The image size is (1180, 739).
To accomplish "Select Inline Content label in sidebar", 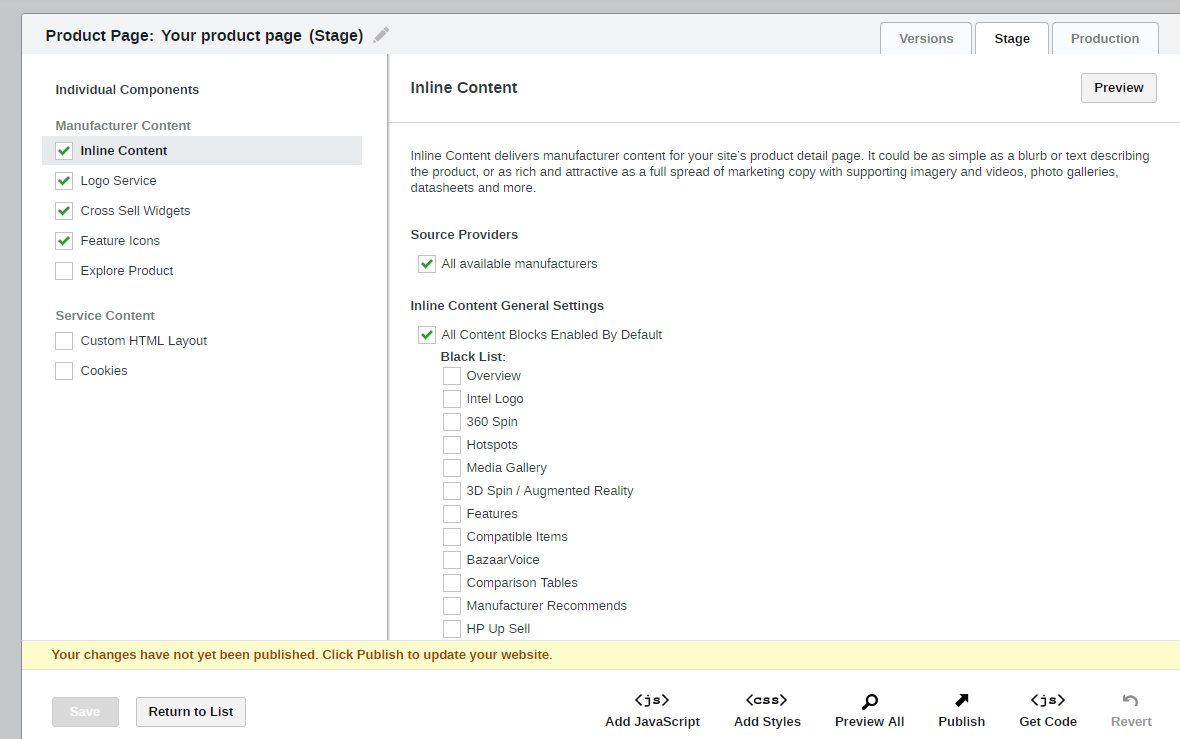I will (x=123, y=151).
